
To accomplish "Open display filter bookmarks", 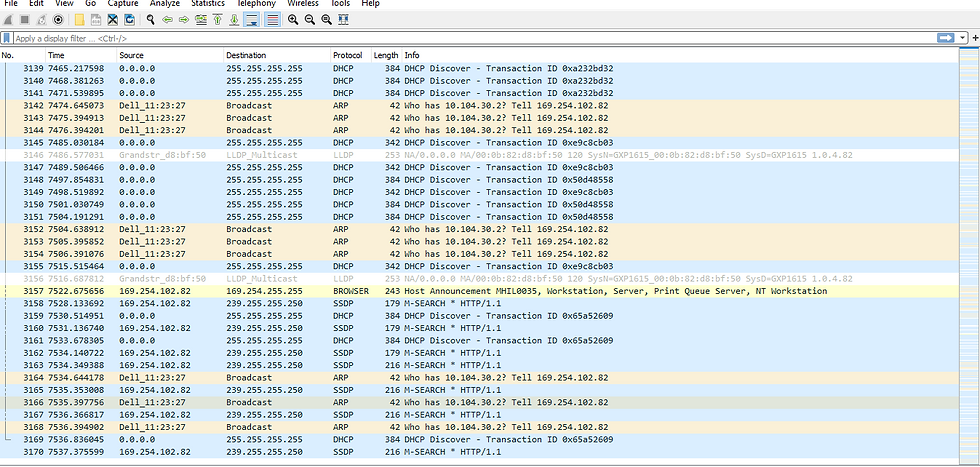I will [x=6, y=38].
